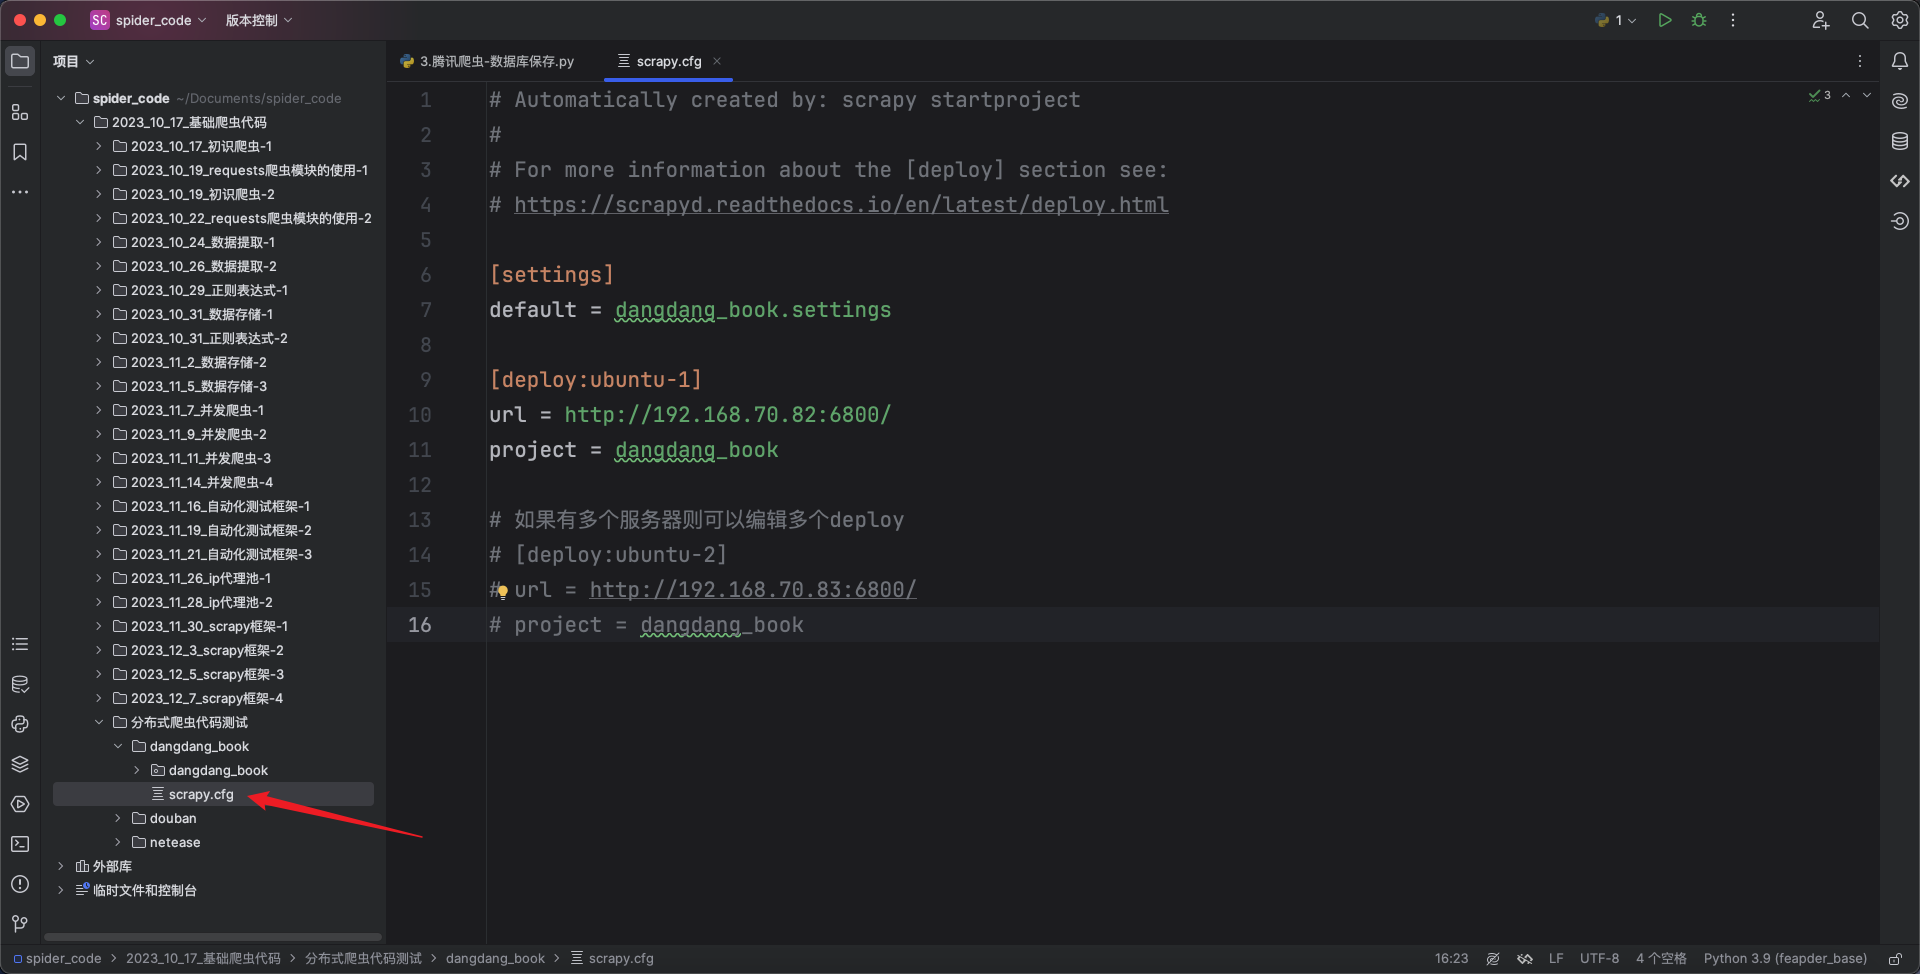Expand the netease folder
The height and width of the screenshot is (974, 1920).
[x=118, y=842]
